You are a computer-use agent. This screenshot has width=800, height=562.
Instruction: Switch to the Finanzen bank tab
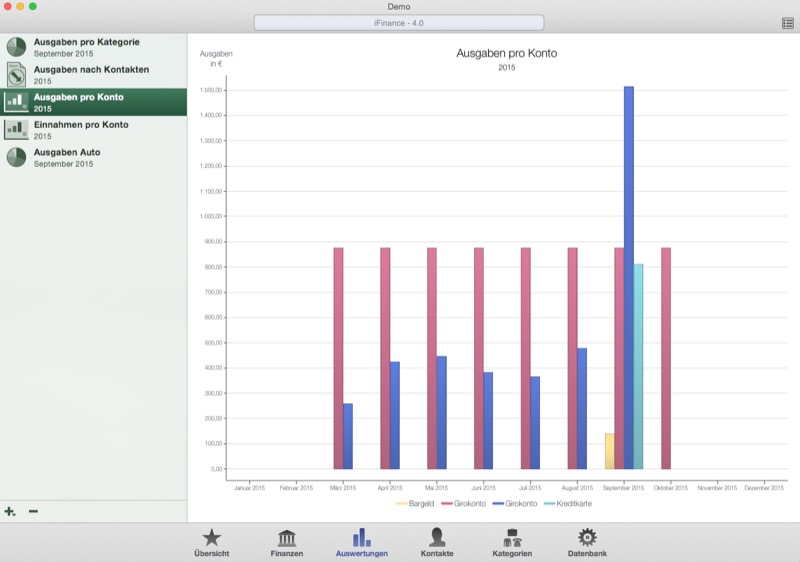tap(286, 542)
